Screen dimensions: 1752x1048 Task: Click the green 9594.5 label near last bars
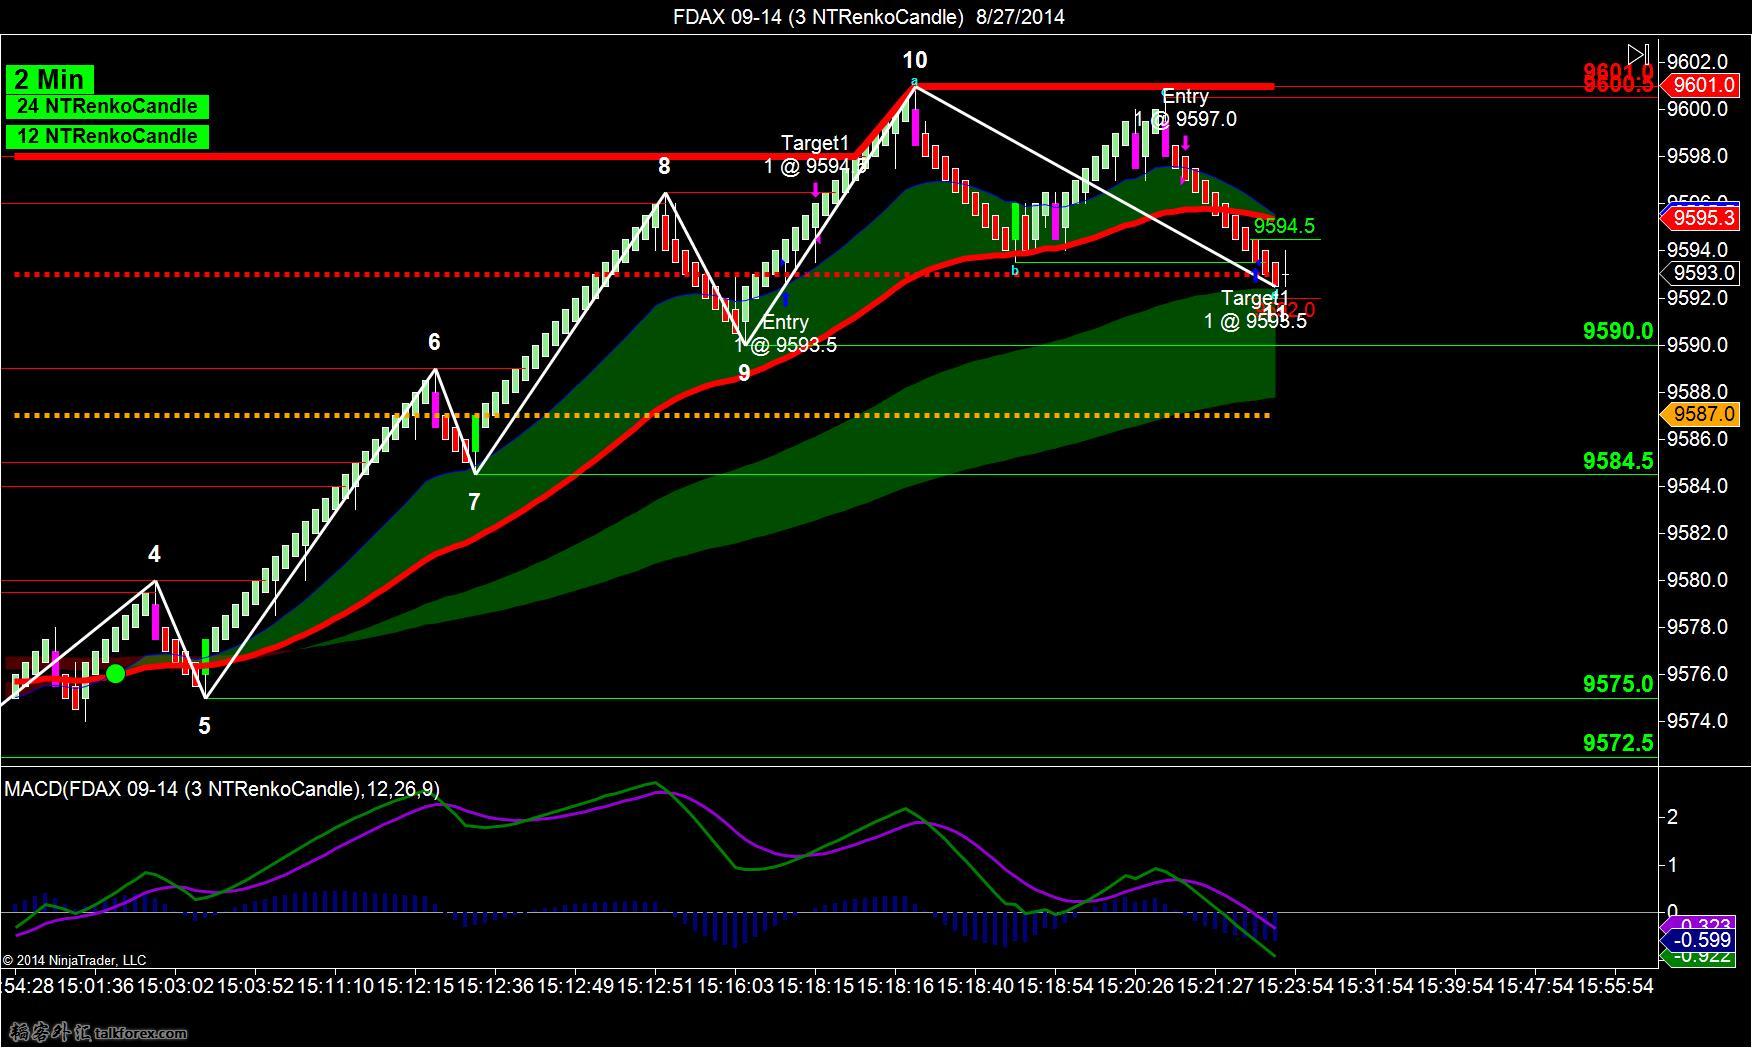tap(1284, 226)
